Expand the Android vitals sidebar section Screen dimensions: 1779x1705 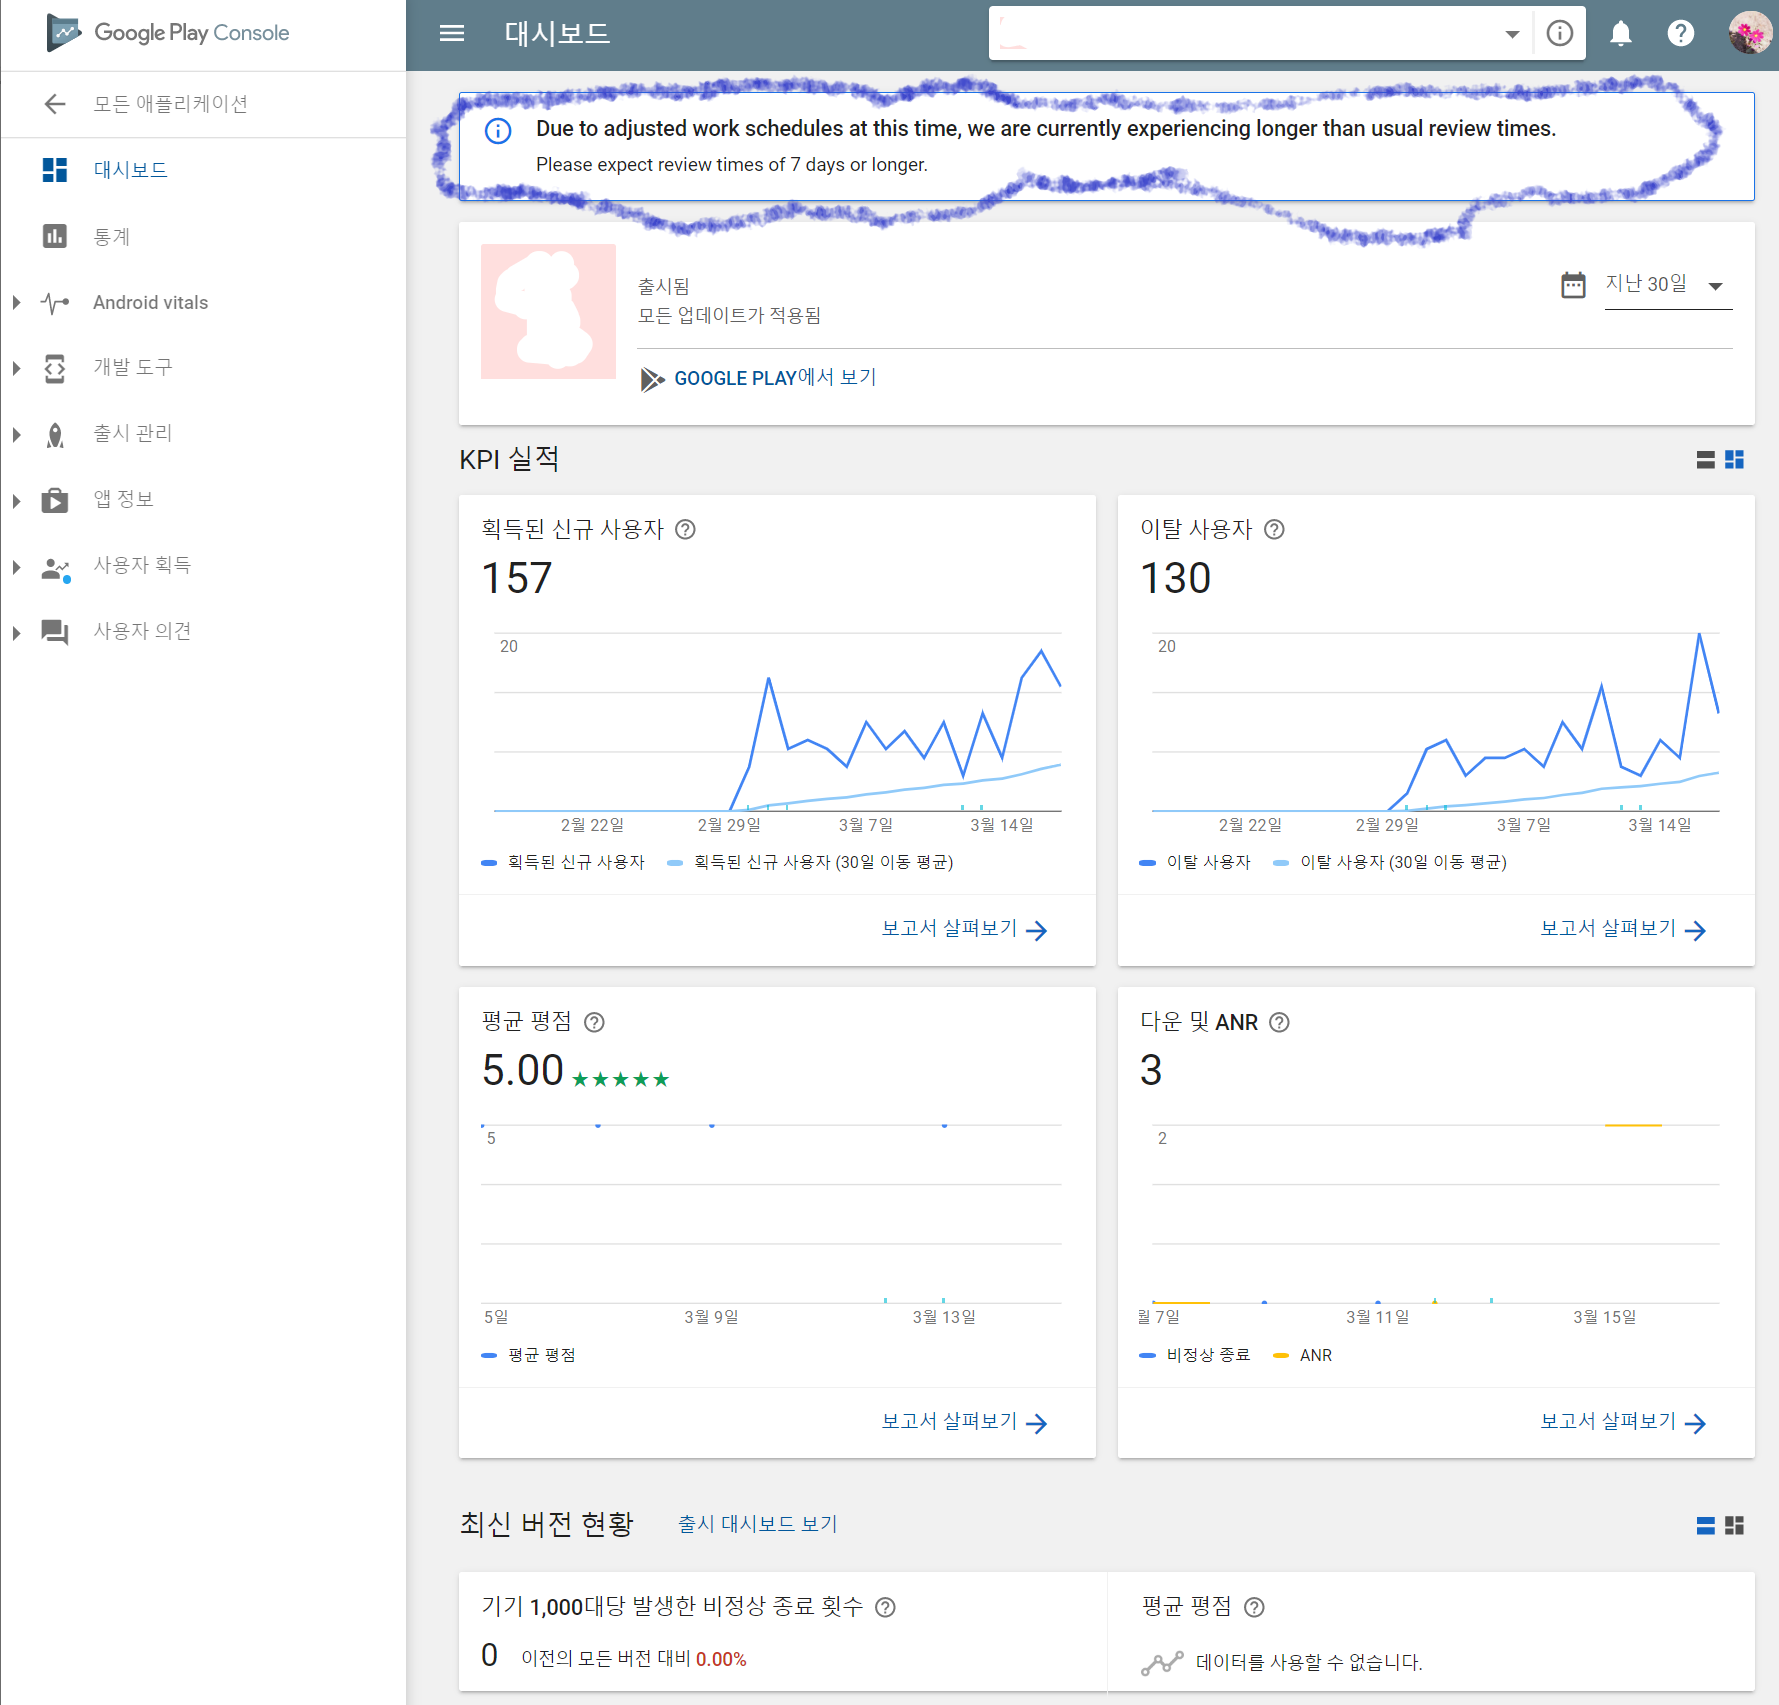click(x=17, y=302)
